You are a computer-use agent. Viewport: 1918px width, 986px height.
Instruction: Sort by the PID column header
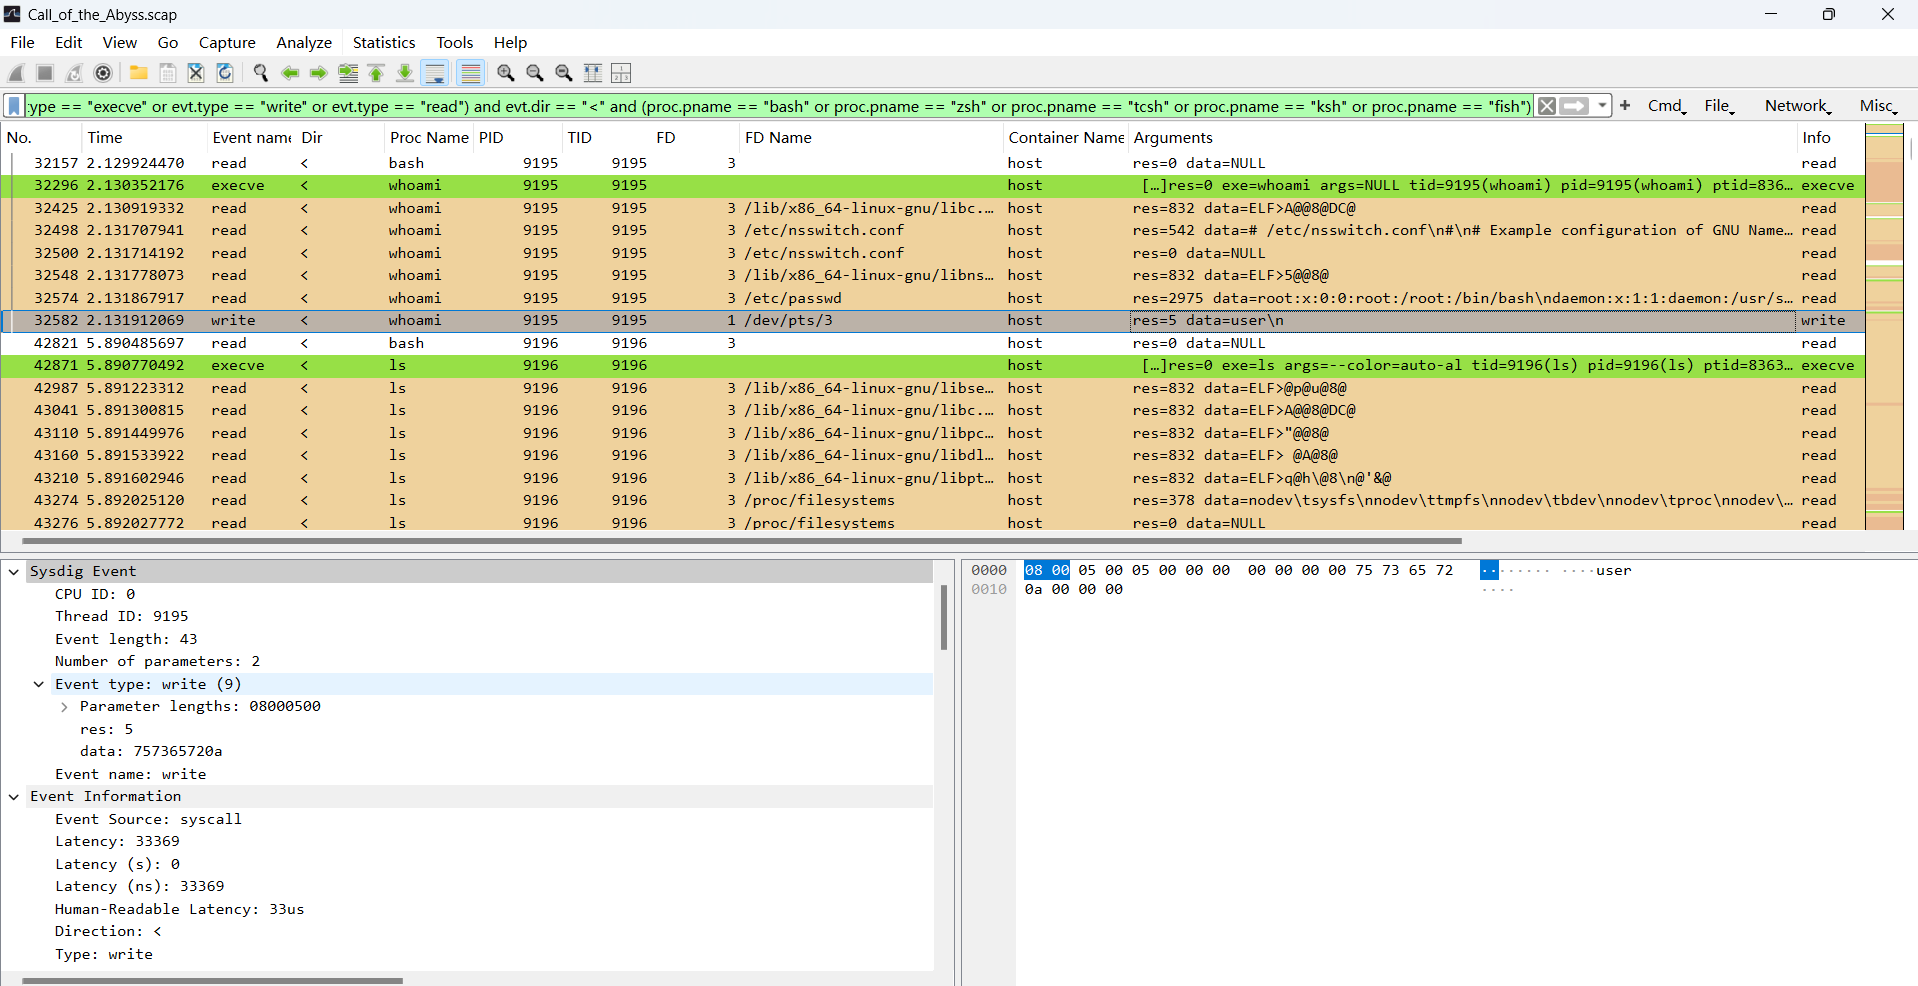click(518, 138)
